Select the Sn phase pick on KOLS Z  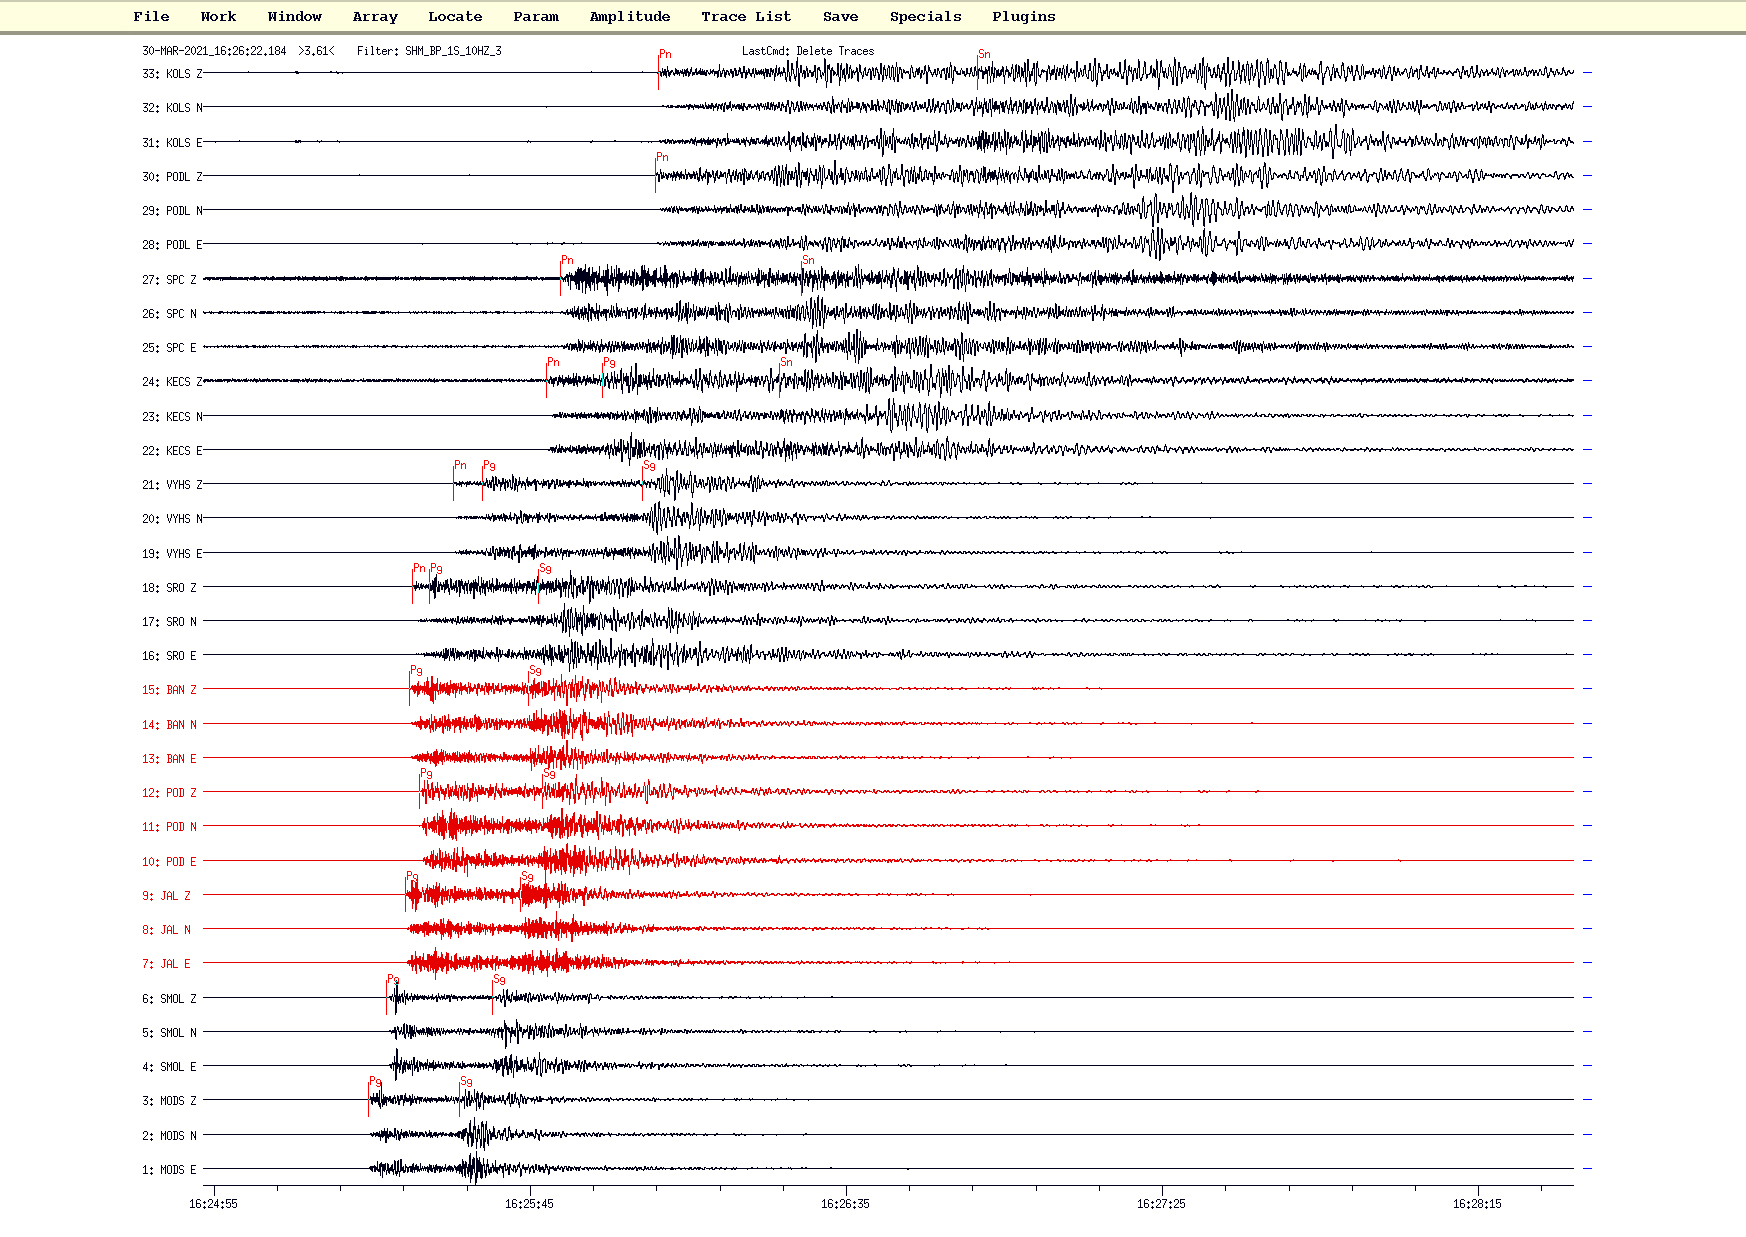tap(983, 55)
